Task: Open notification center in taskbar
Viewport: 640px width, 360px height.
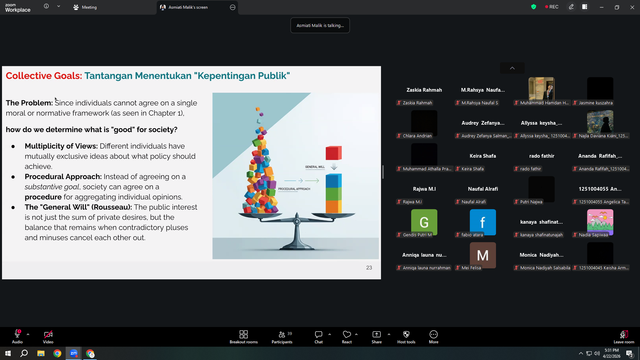Action: [x=630, y=353]
